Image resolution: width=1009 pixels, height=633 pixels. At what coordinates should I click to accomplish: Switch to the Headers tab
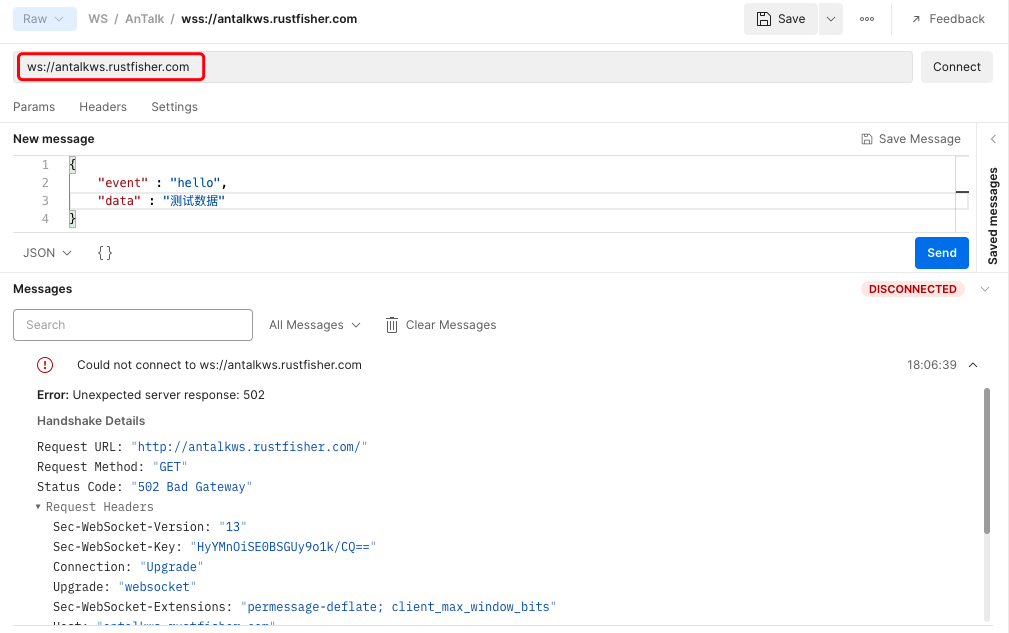(x=103, y=107)
